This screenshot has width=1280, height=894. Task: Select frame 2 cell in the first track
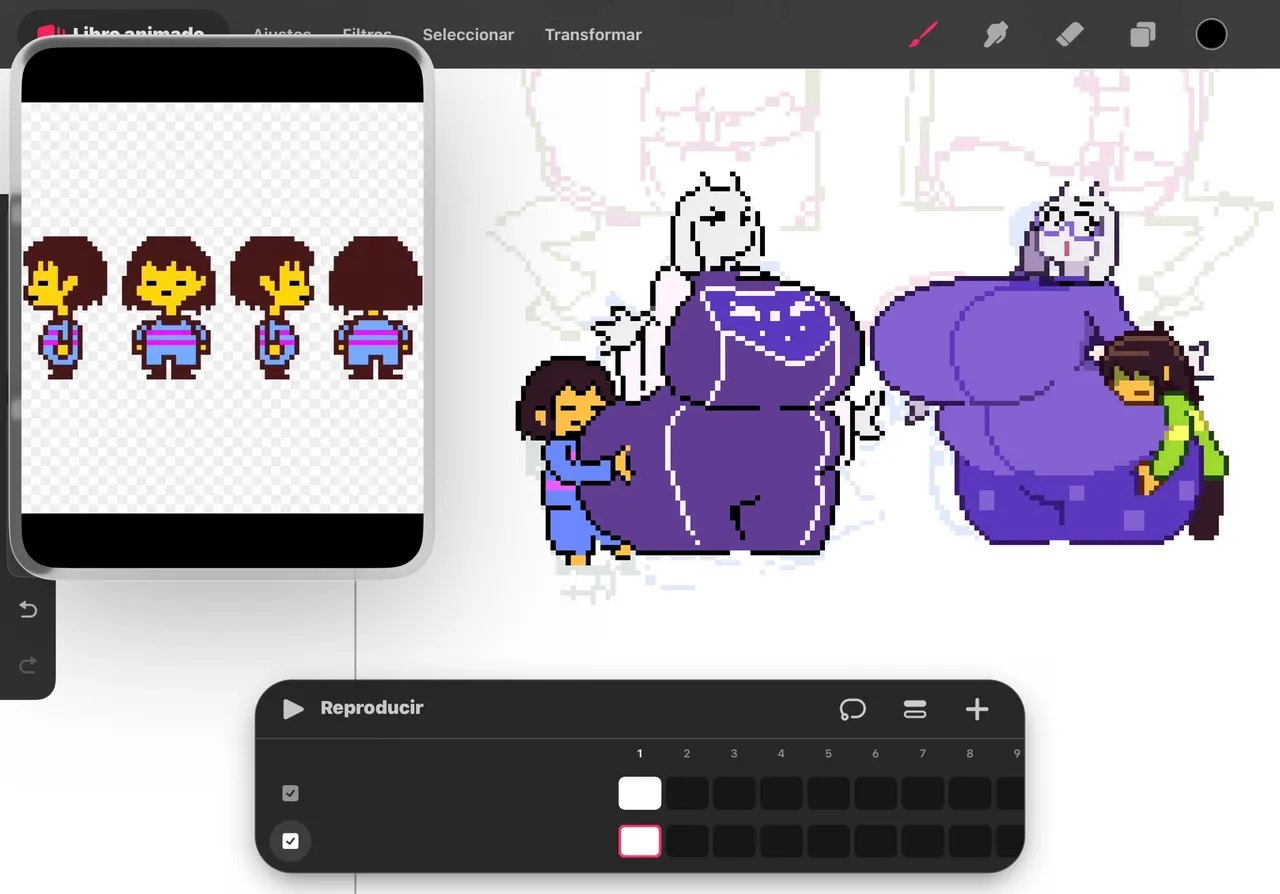click(x=687, y=793)
